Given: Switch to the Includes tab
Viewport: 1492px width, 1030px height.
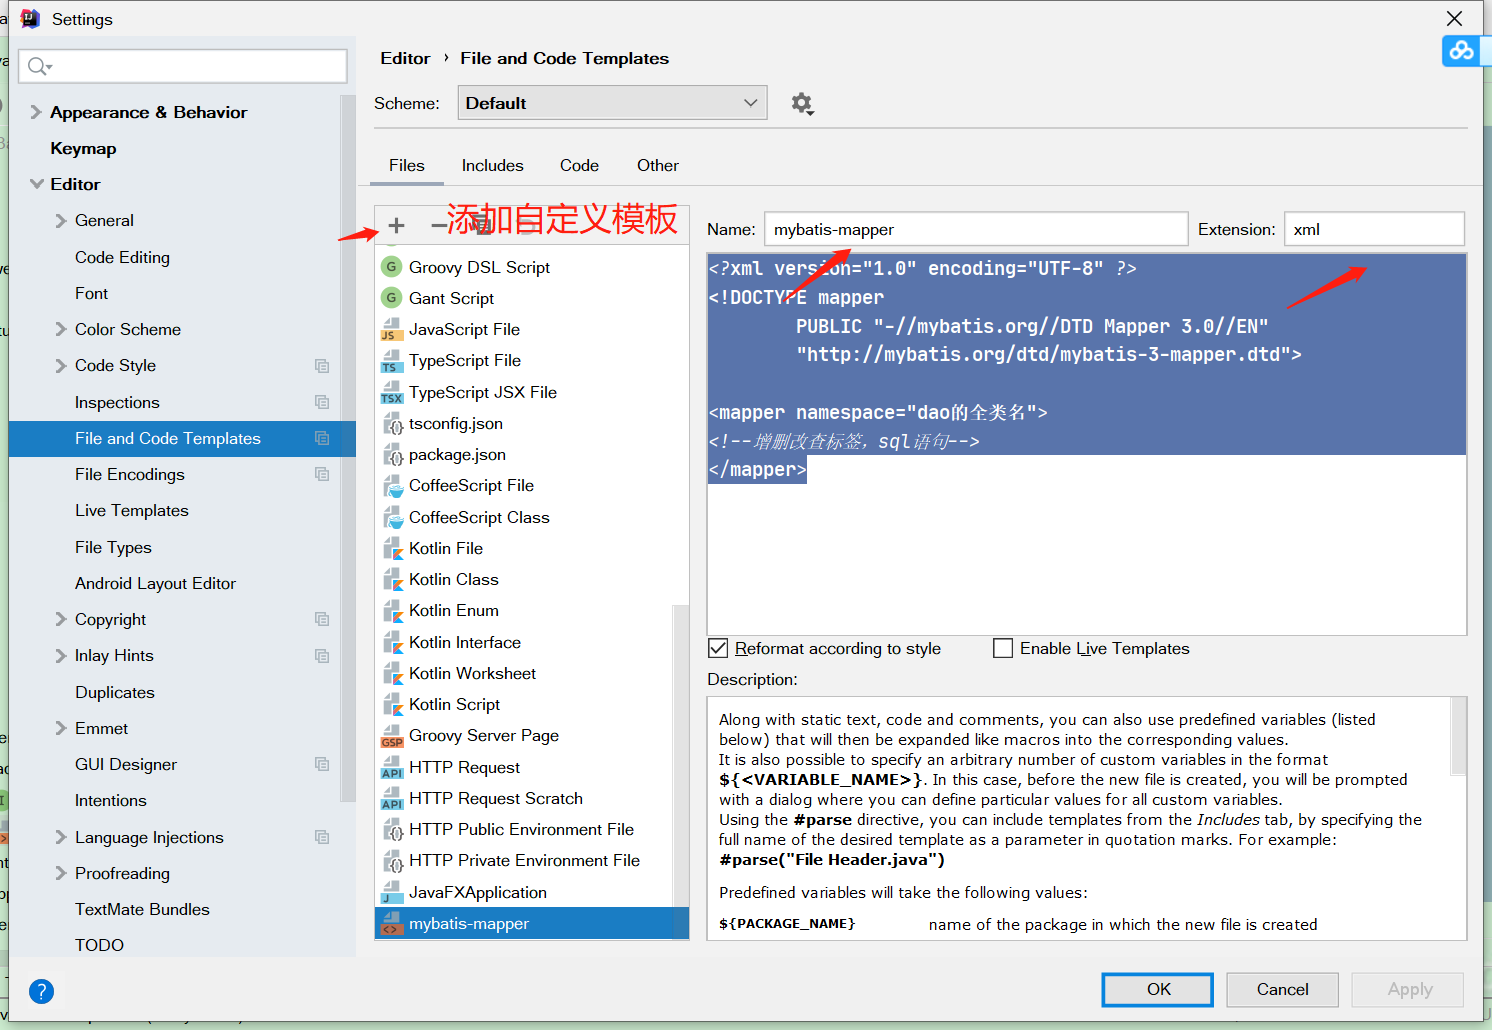Looking at the screenshot, I should 492,166.
